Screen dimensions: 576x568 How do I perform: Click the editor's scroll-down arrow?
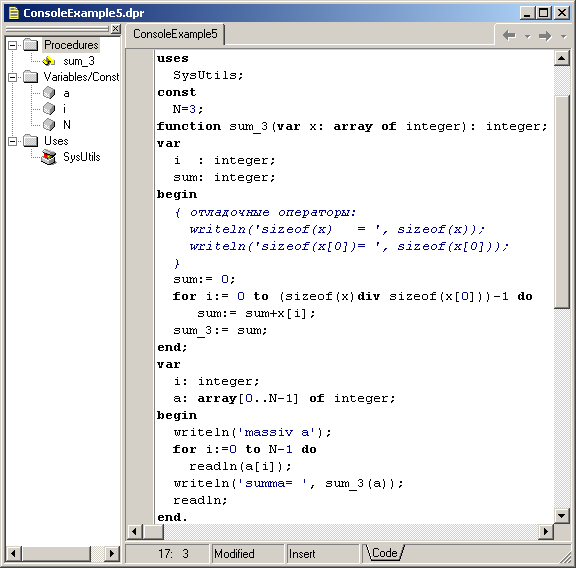[562, 515]
